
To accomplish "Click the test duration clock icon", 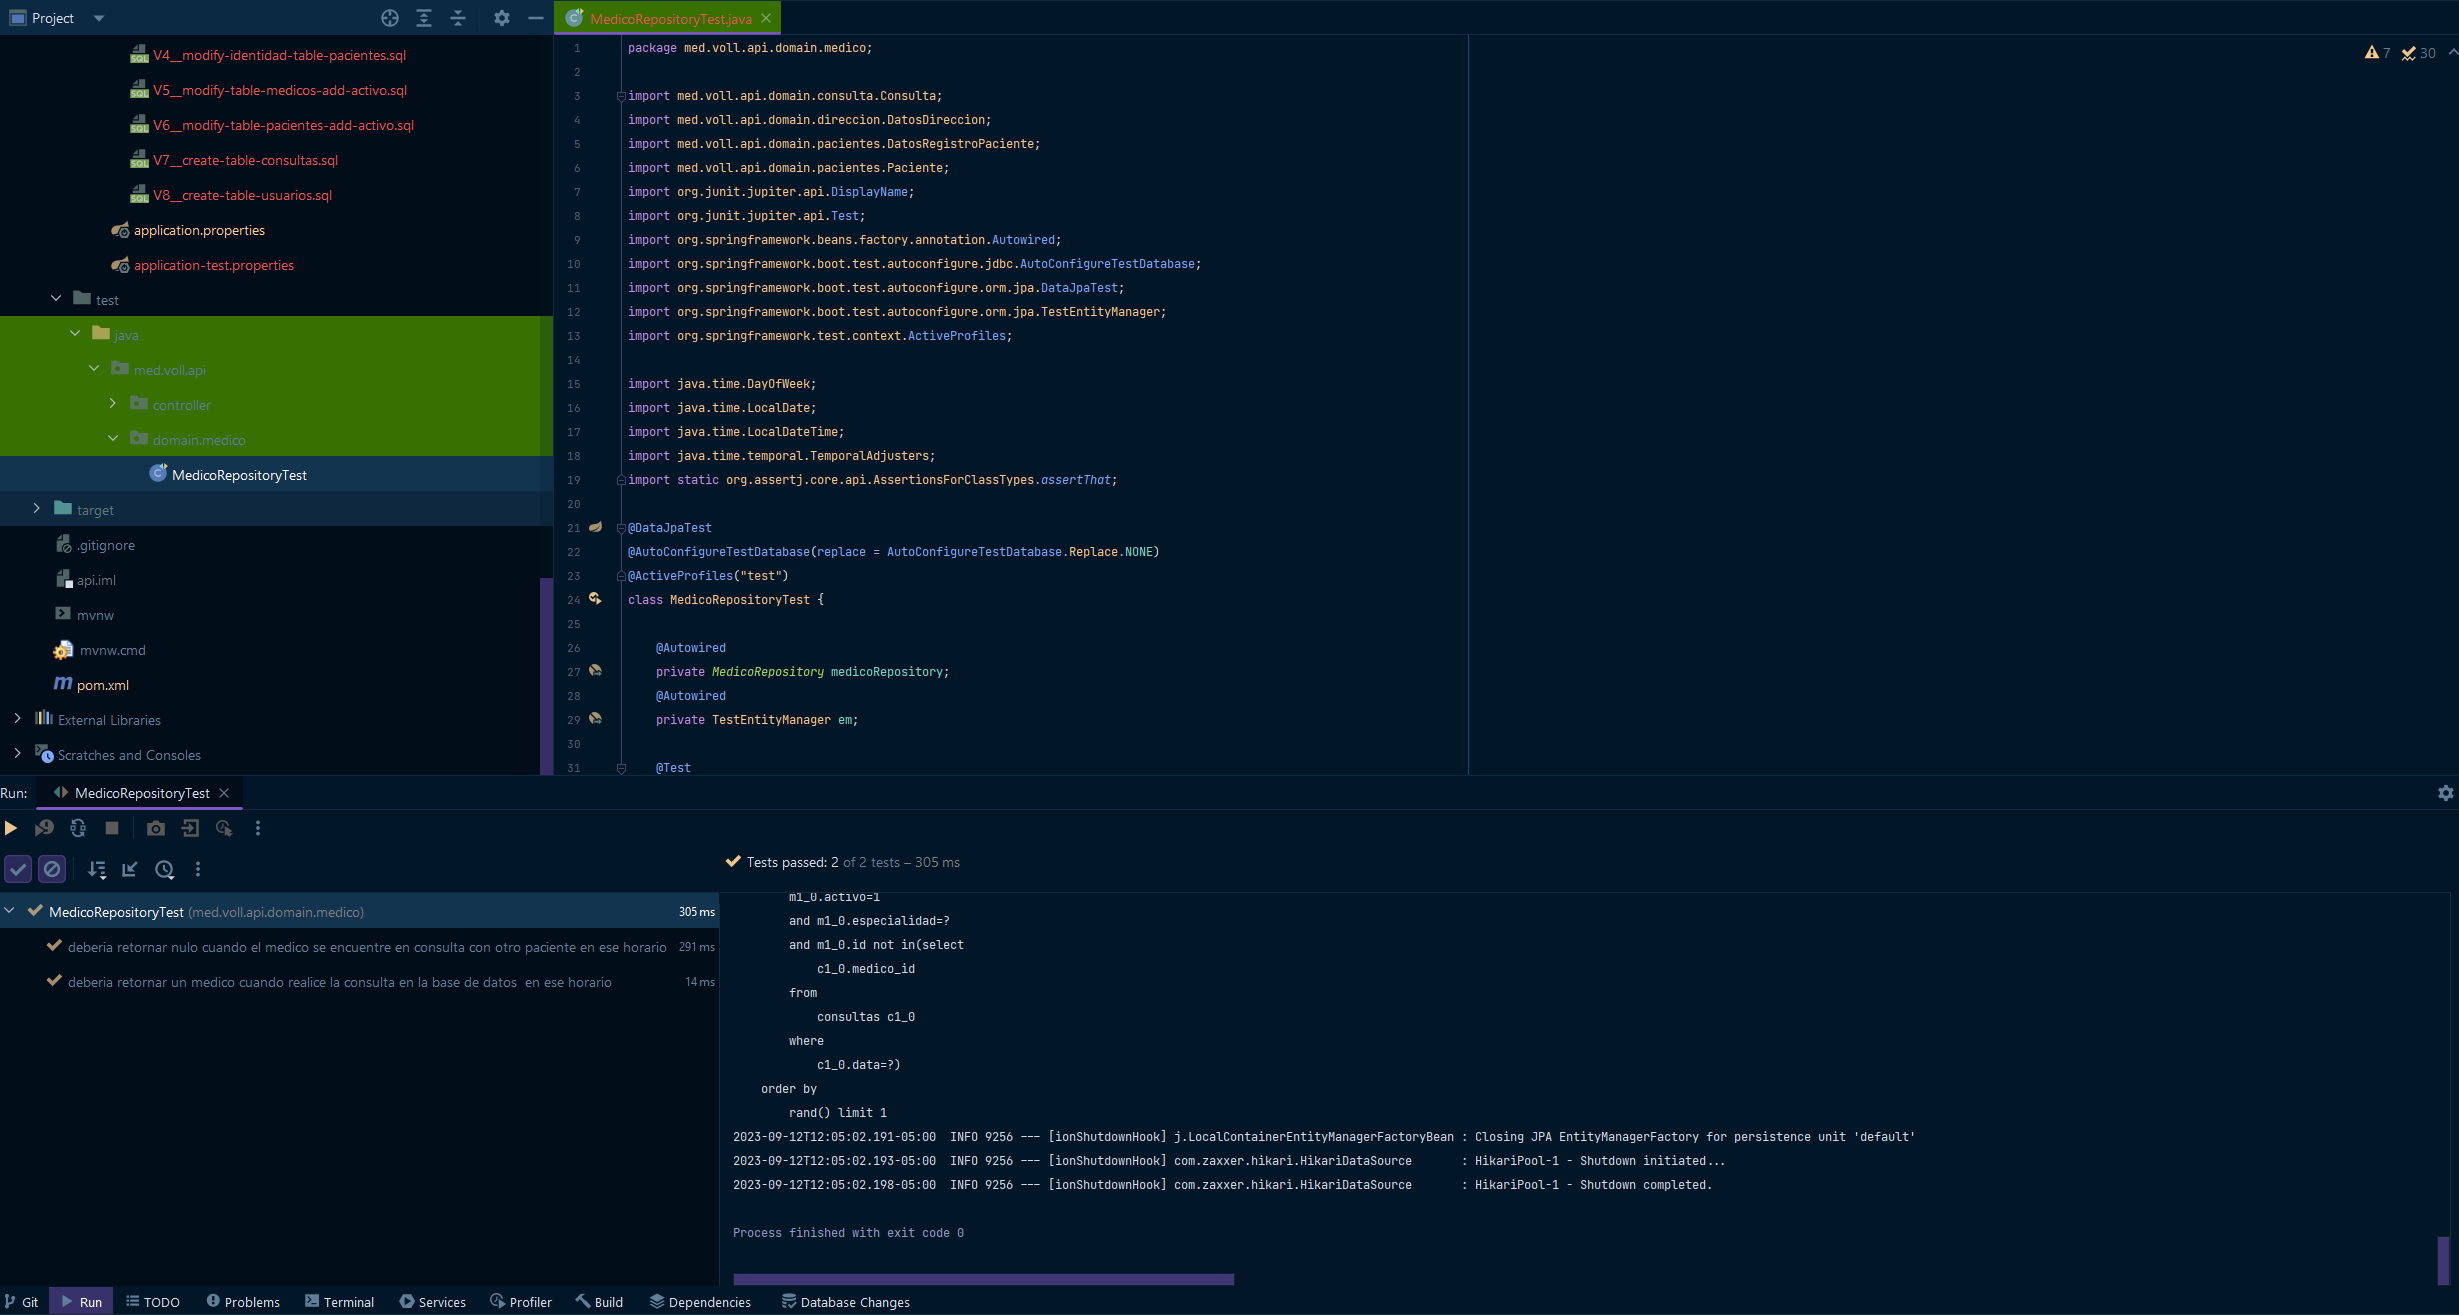I will 165,869.
